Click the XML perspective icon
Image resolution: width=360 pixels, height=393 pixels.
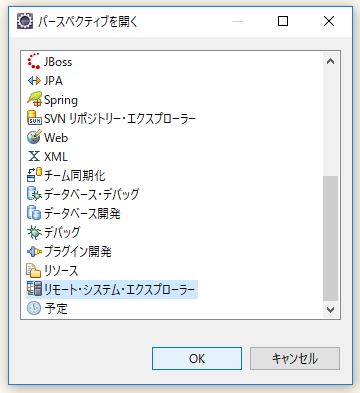pyautogui.click(x=34, y=156)
